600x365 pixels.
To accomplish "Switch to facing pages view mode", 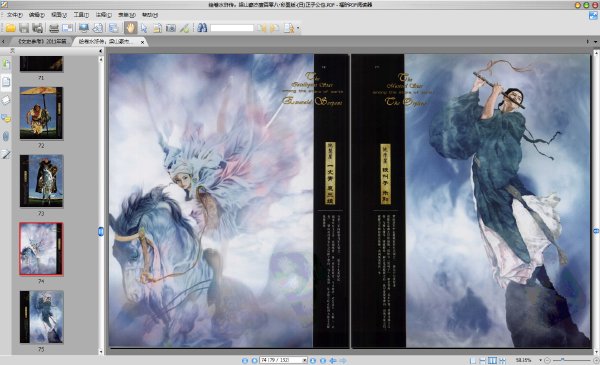I will coord(492,360).
